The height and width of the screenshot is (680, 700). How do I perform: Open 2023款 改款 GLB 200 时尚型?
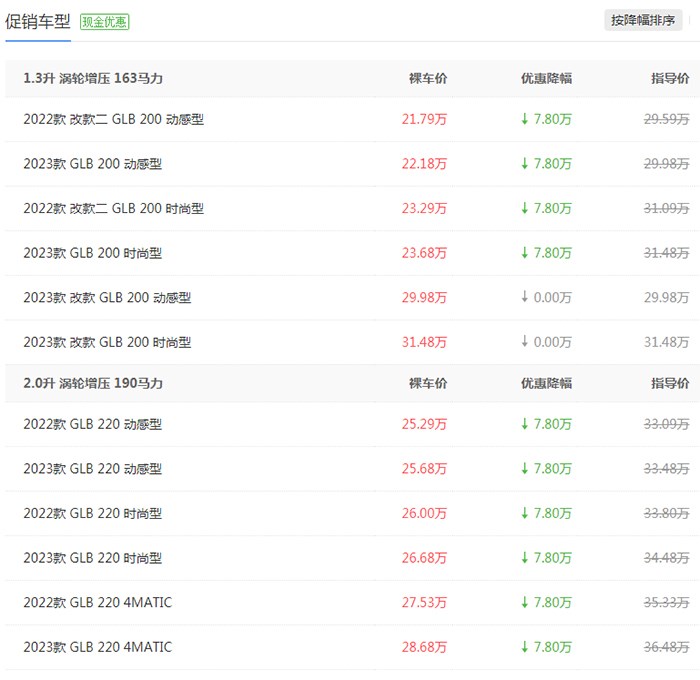pos(107,342)
